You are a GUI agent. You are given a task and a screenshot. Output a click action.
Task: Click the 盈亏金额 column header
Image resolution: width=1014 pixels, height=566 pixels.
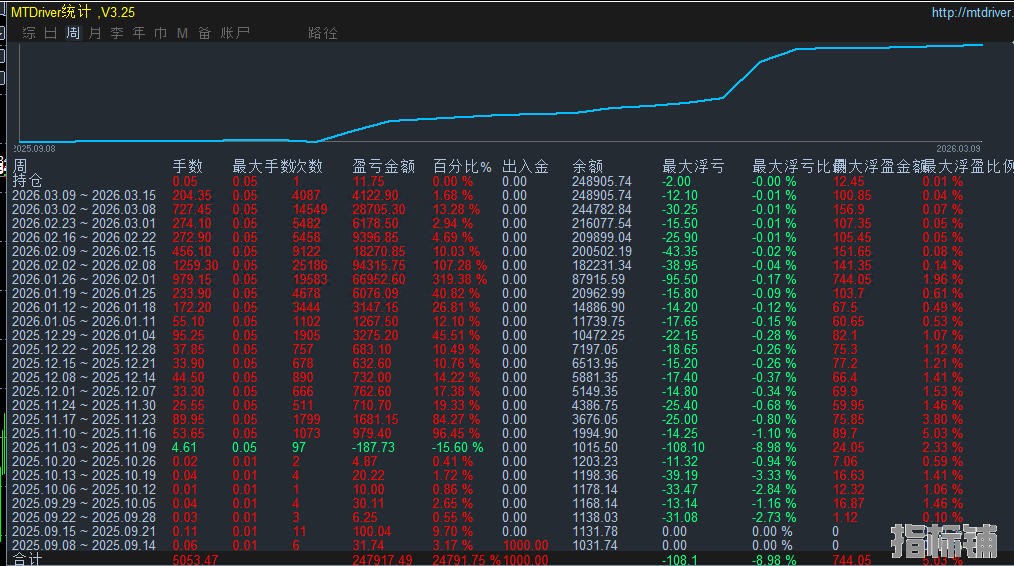tap(383, 167)
